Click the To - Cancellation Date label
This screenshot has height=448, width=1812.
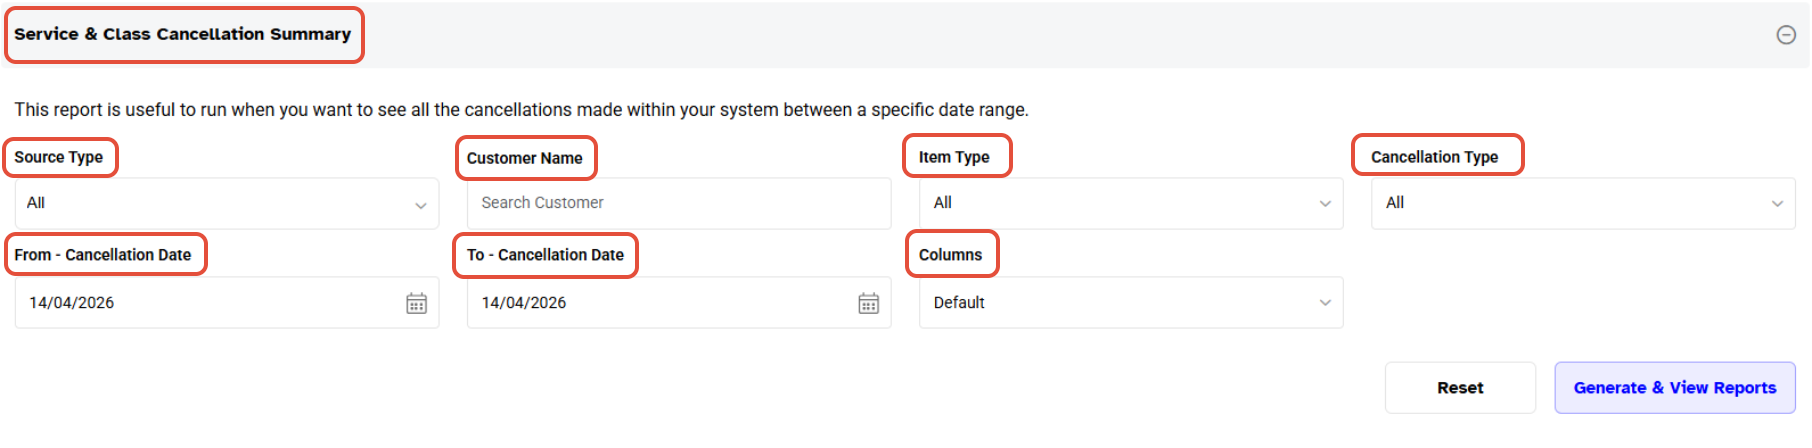point(545,255)
